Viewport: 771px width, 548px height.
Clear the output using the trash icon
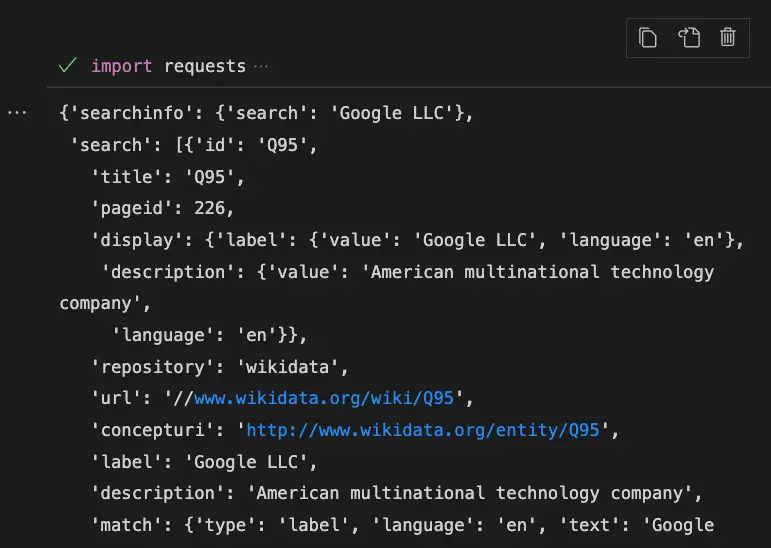[x=728, y=38]
